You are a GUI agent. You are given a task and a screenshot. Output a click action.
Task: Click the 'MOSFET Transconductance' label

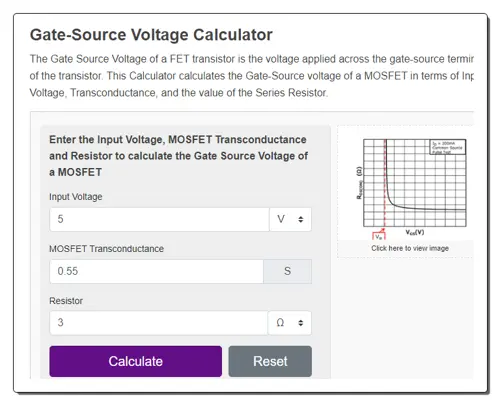[x=106, y=249]
